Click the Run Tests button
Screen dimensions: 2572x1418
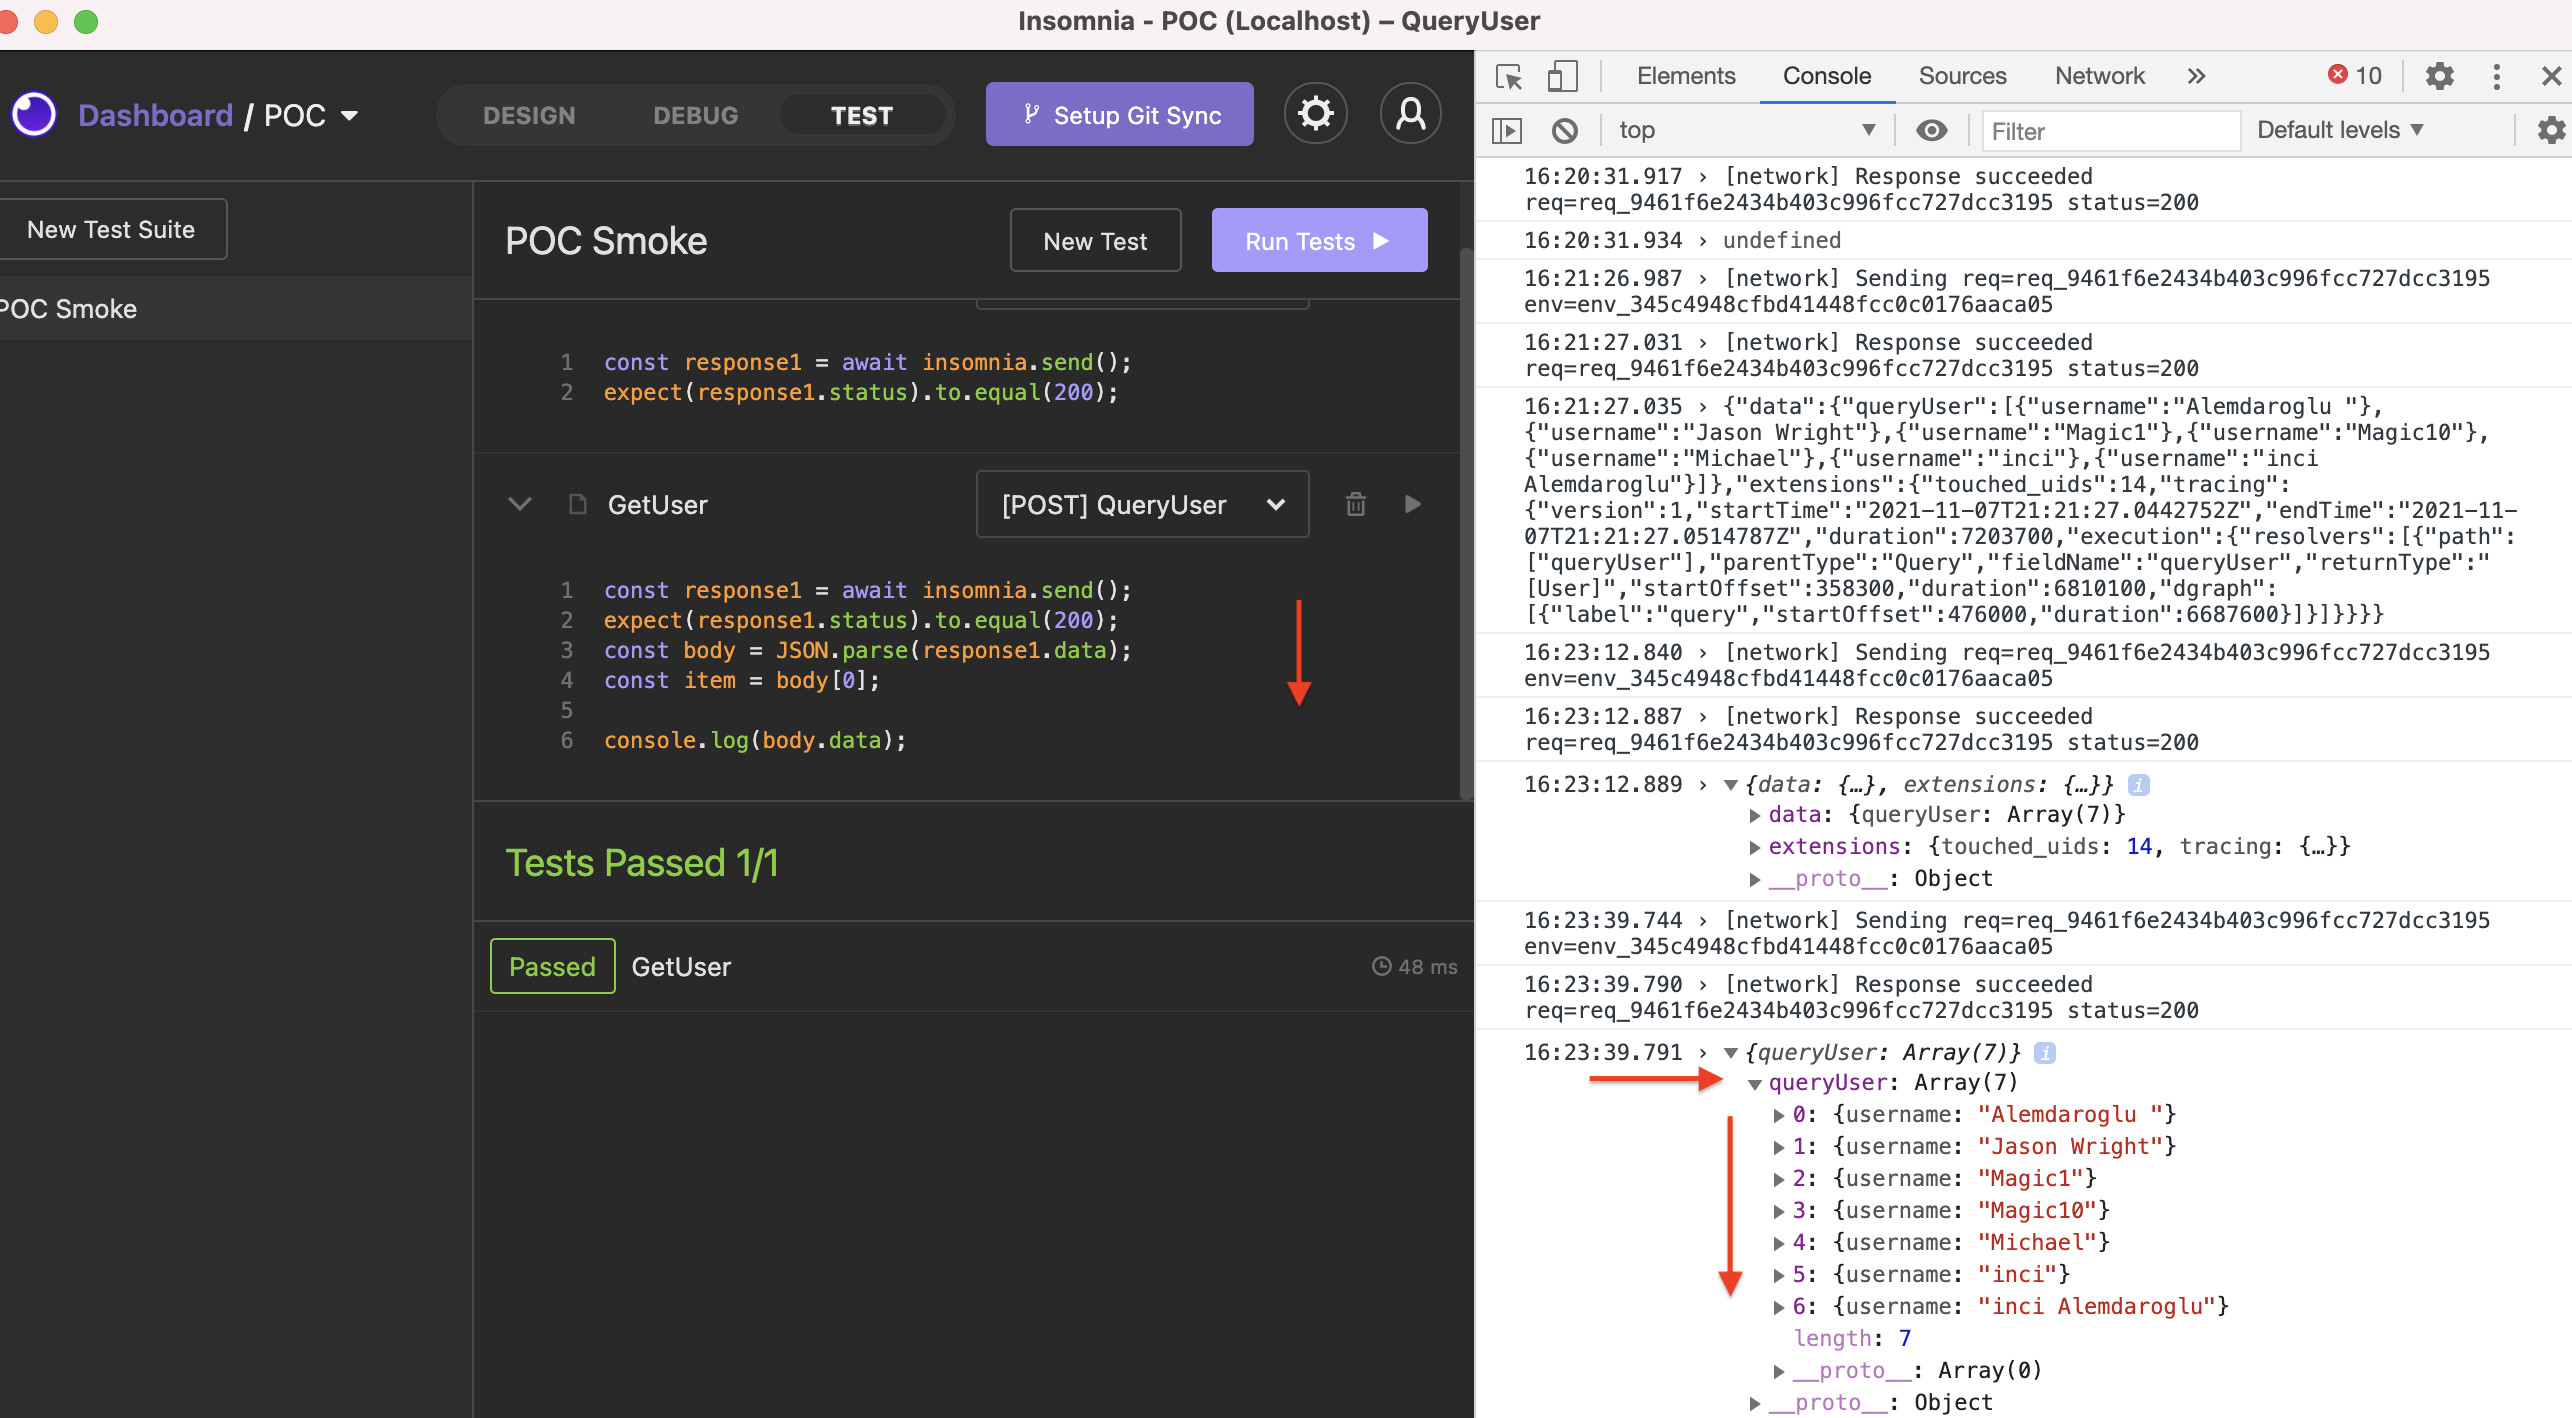(x=1319, y=240)
